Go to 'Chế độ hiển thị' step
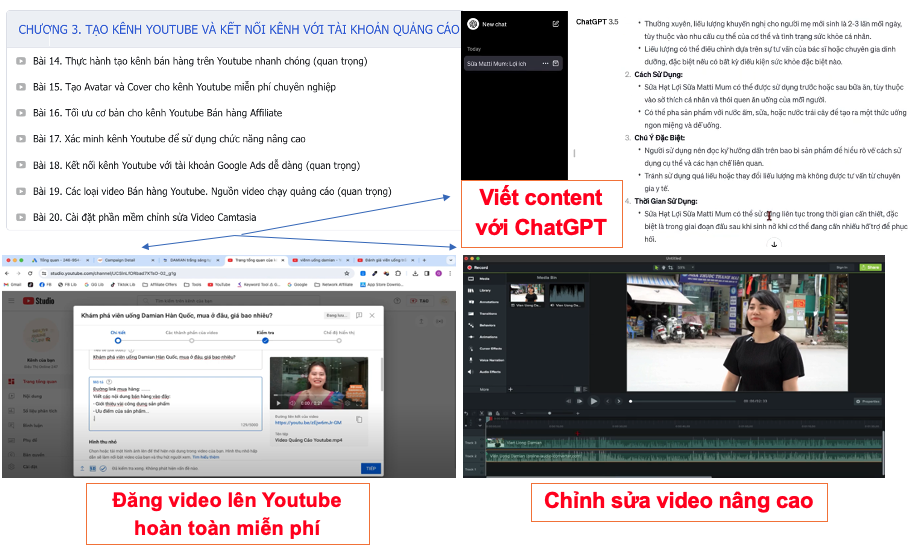The height and width of the screenshot is (553, 917). tap(339, 337)
